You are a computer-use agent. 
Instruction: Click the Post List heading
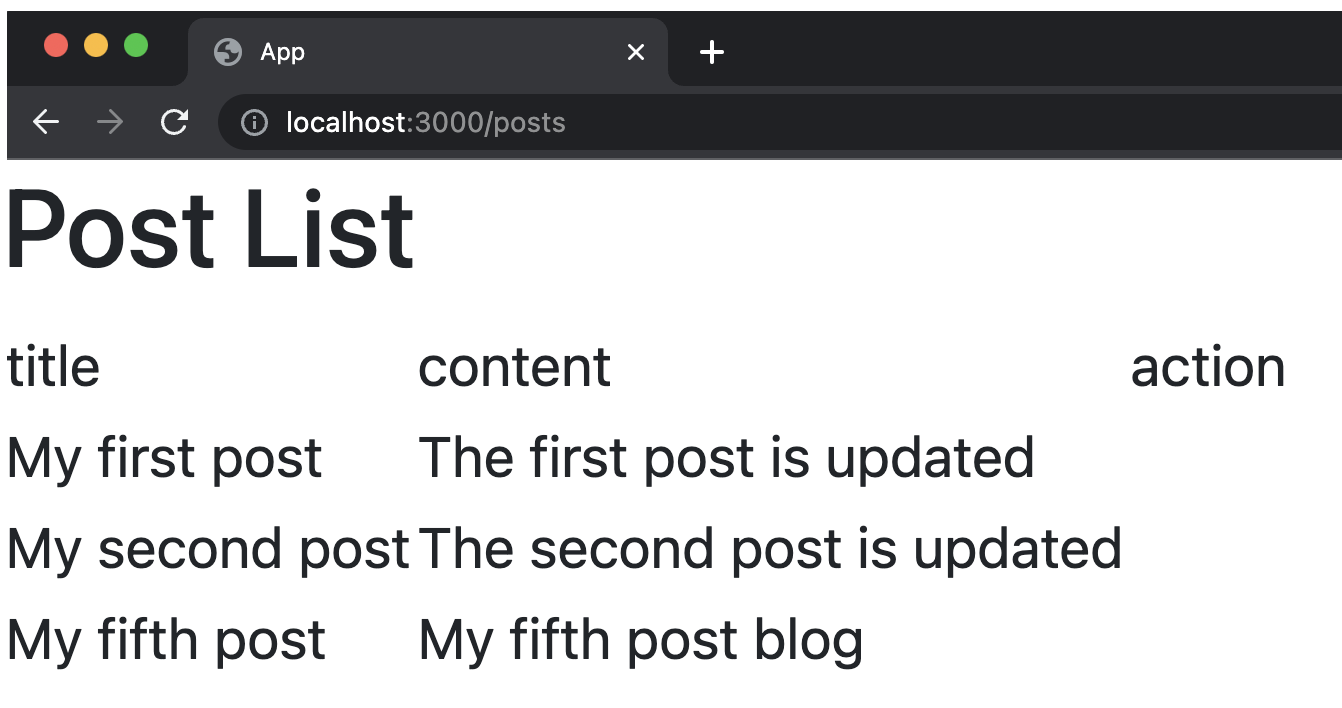point(210,230)
